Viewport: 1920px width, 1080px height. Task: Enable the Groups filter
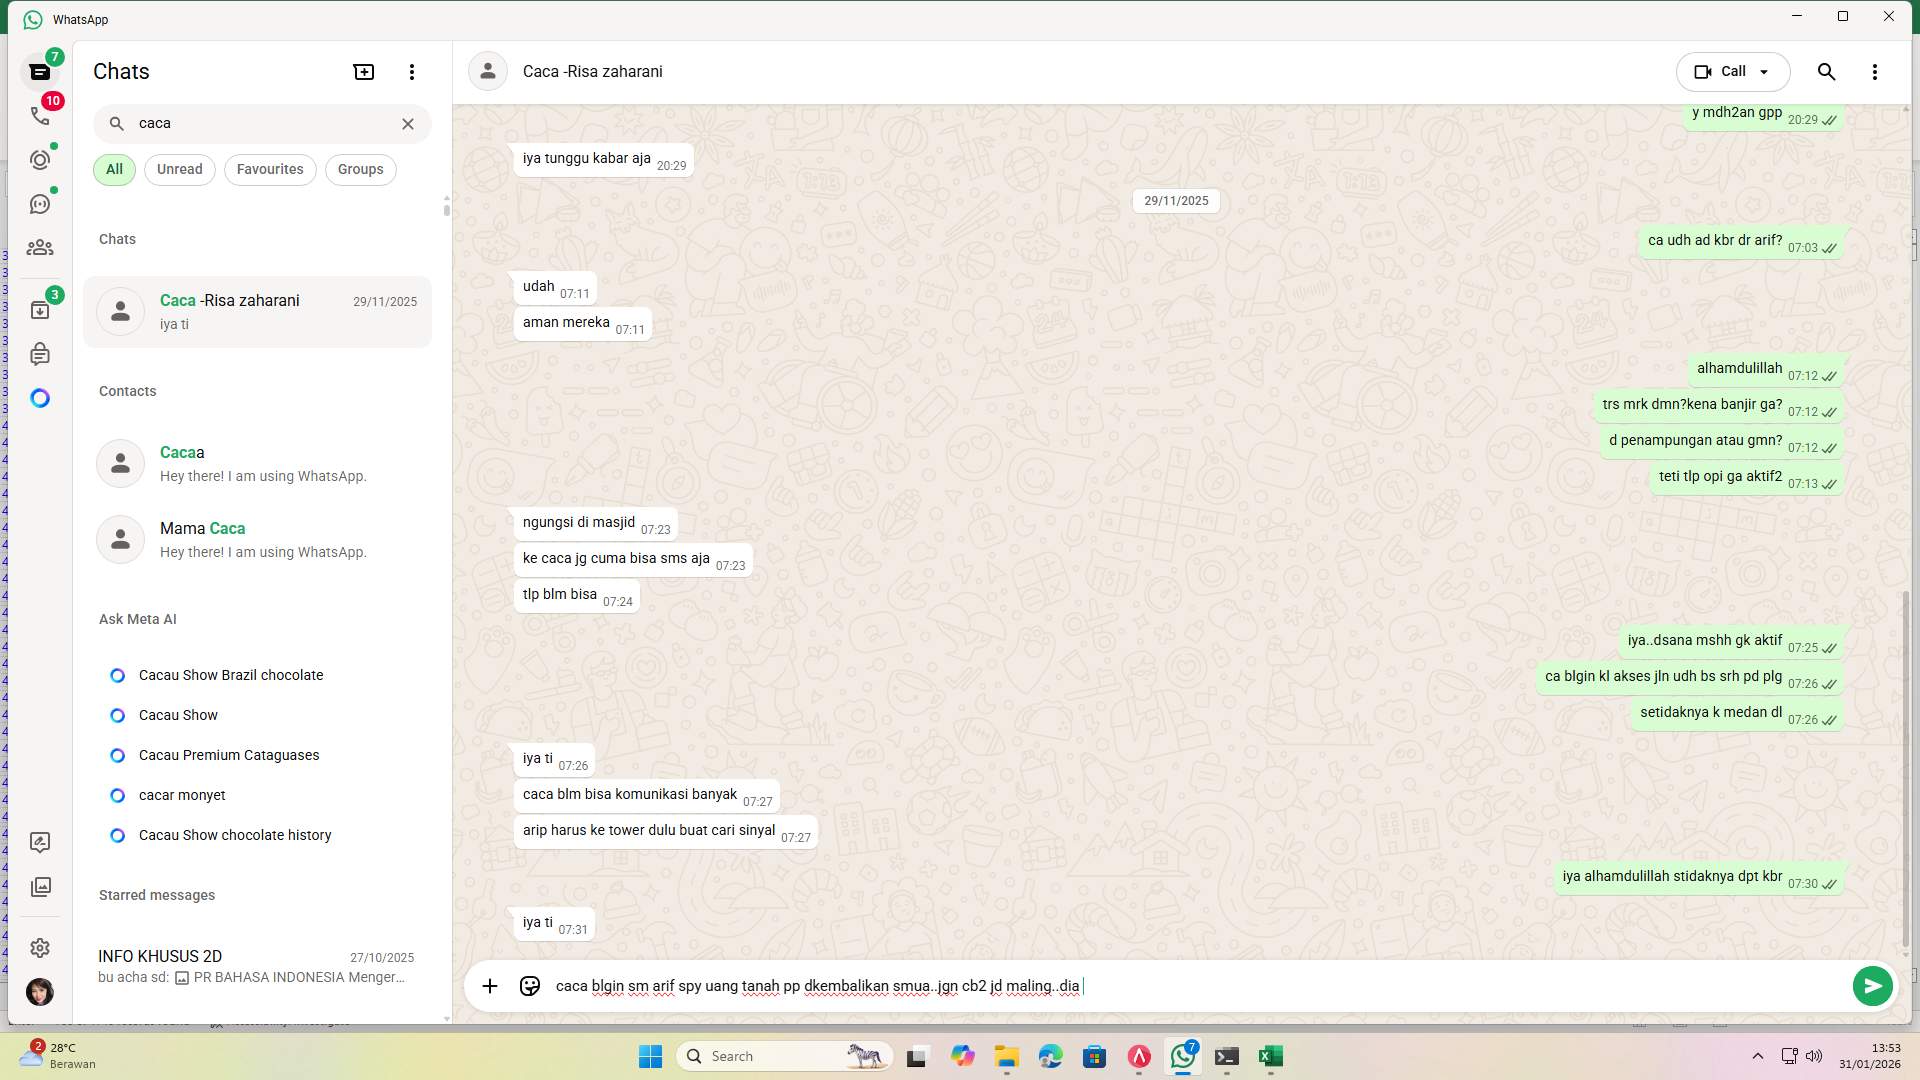pos(360,169)
